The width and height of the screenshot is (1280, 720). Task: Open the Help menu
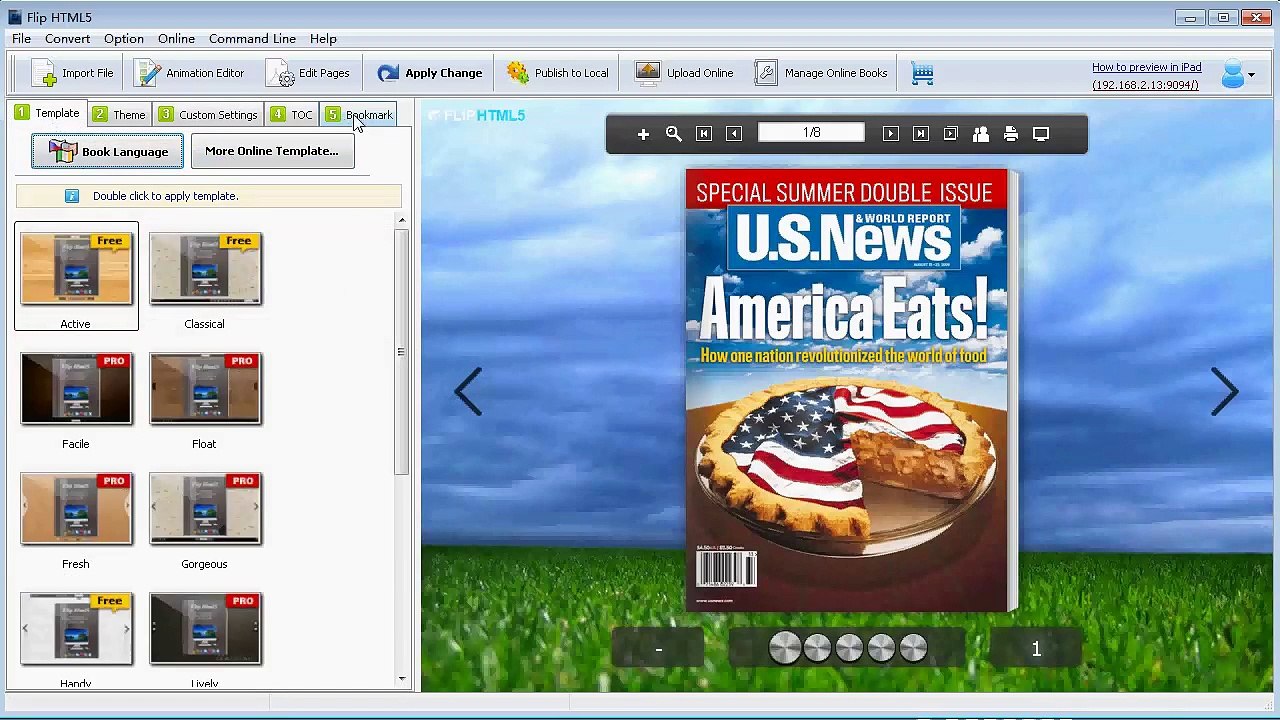(323, 38)
